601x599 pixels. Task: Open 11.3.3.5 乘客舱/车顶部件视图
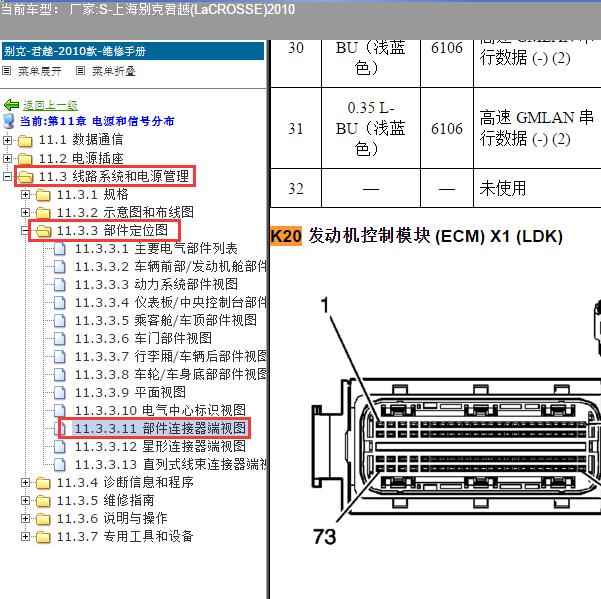click(x=166, y=320)
